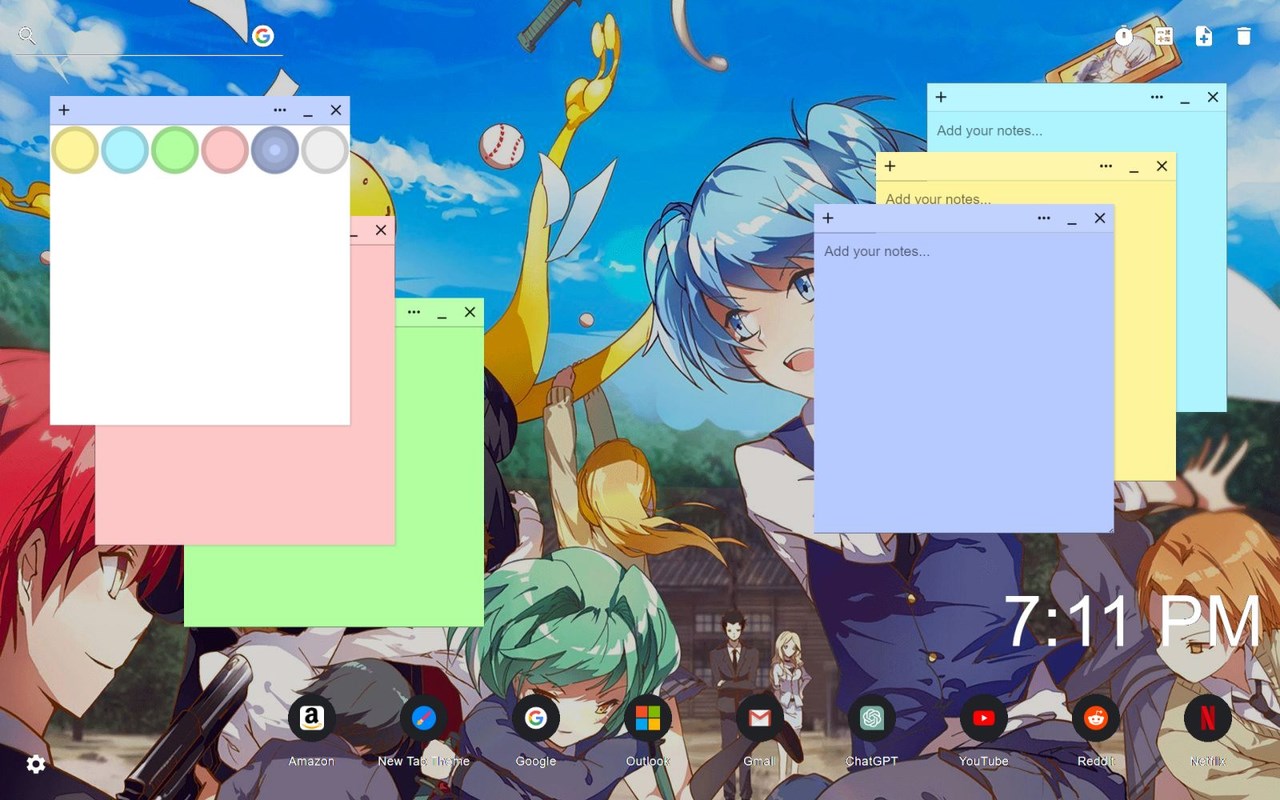Viewport: 1280px width, 800px height.
Task: Close the cyan note
Action: tap(1213, 97)
